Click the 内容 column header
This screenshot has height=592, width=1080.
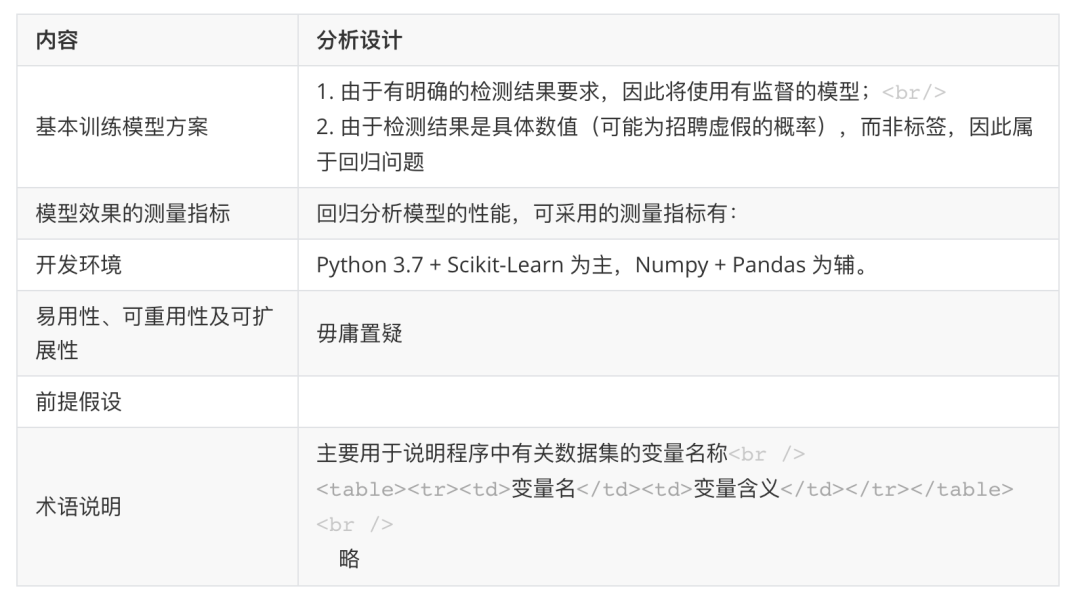click(57, 40)
